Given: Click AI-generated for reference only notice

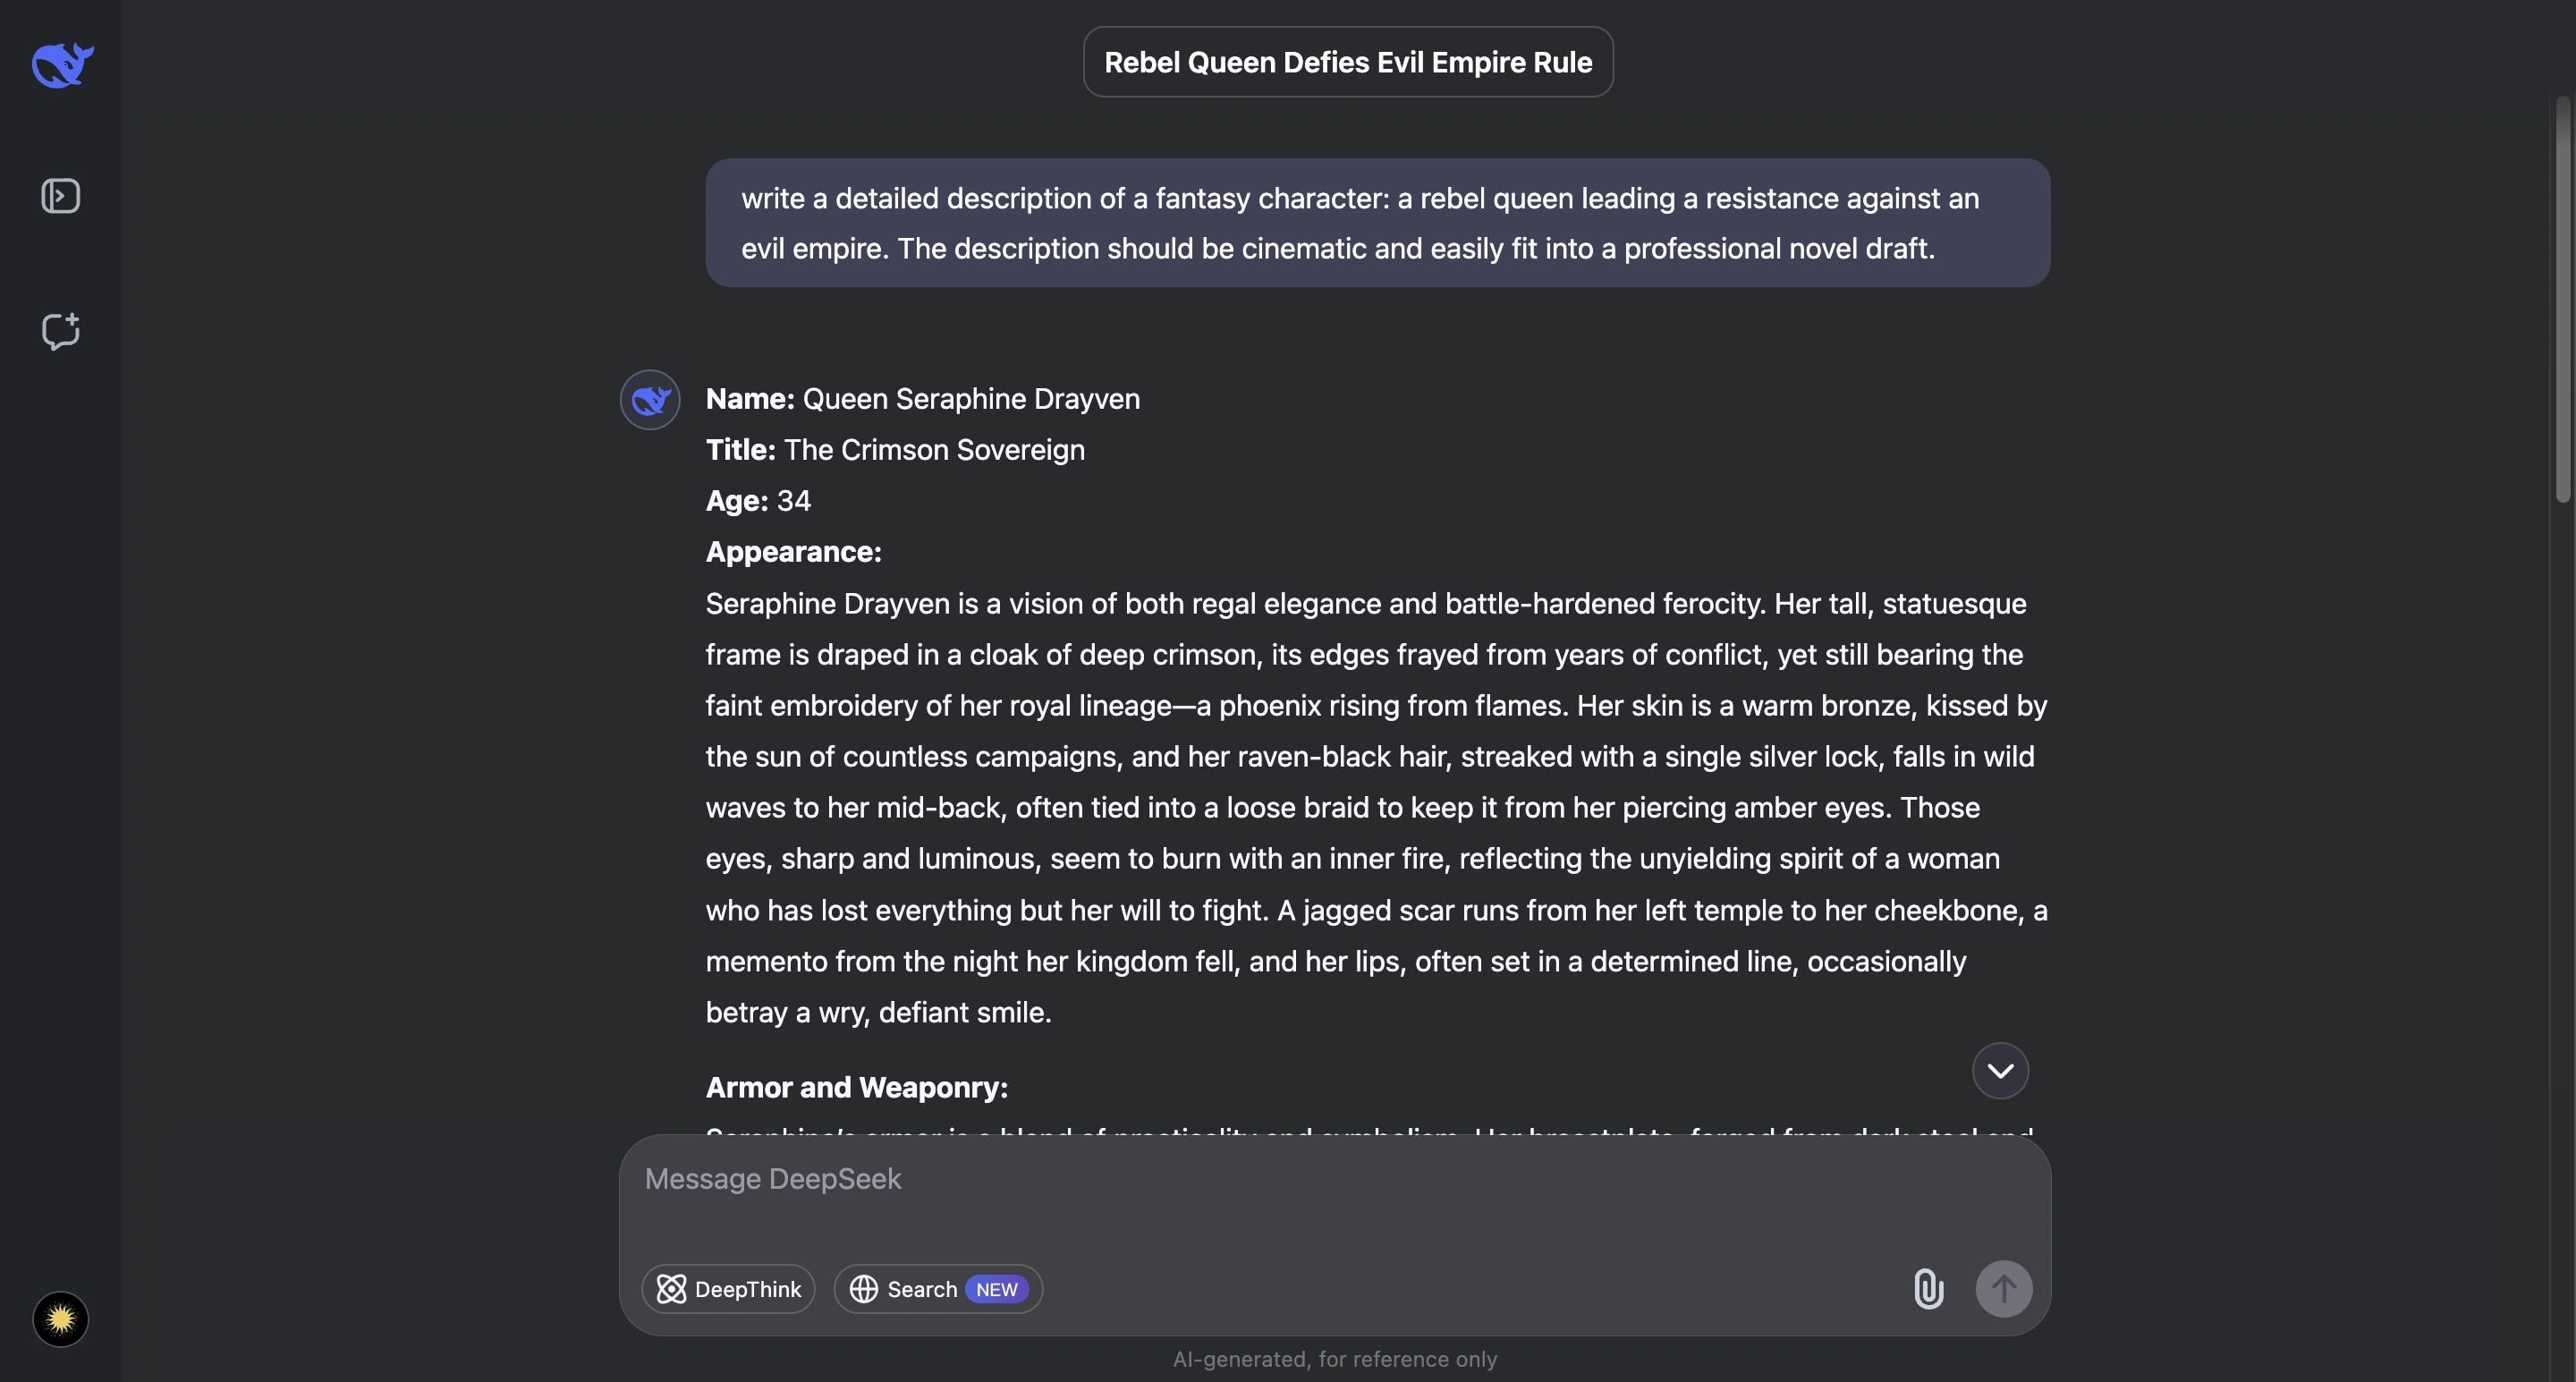Looking at the screenshot, I should [x=1334, y=1359].
